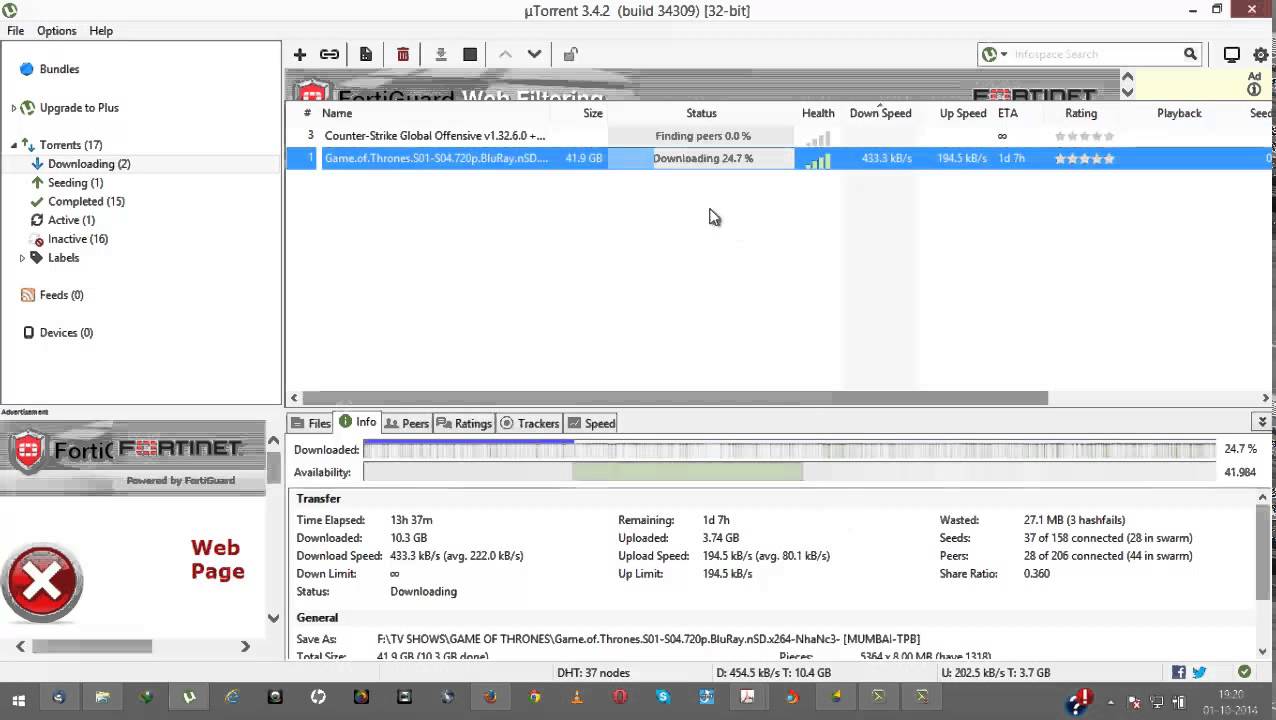Select Completed (15) category

pos(86,202)
